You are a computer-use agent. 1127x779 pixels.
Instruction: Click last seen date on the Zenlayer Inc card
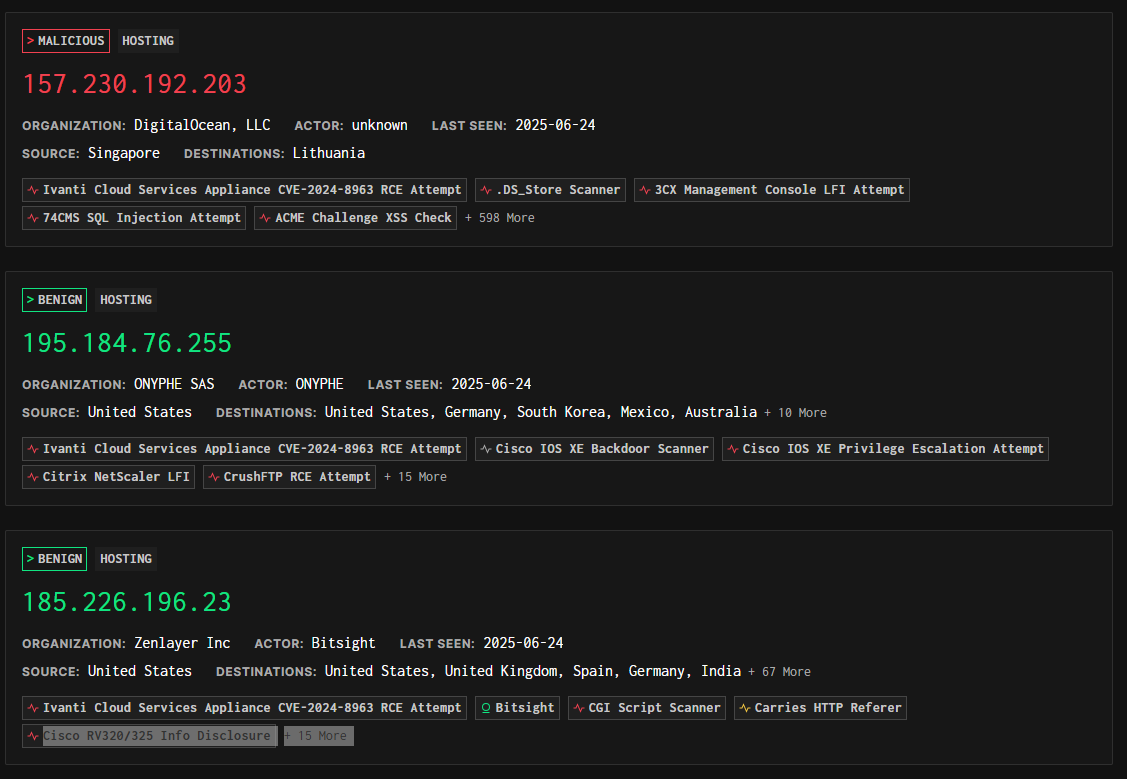point(523,642)
